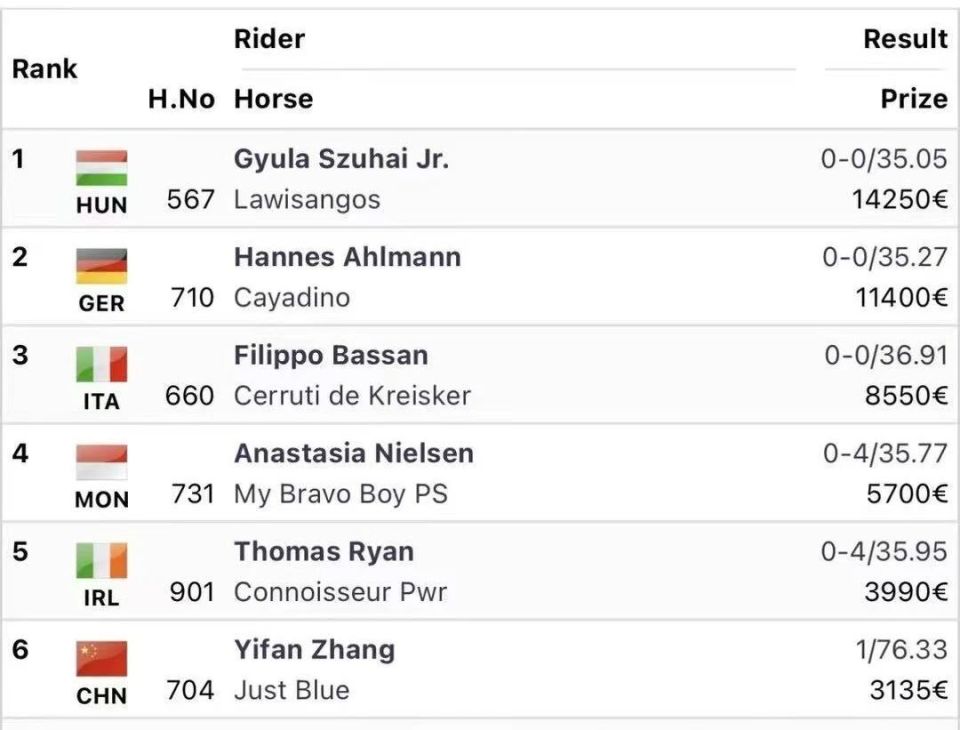Open rider Yifan Zhang
This screenshot has height=730, width=960.
click(x=314, y=650)
